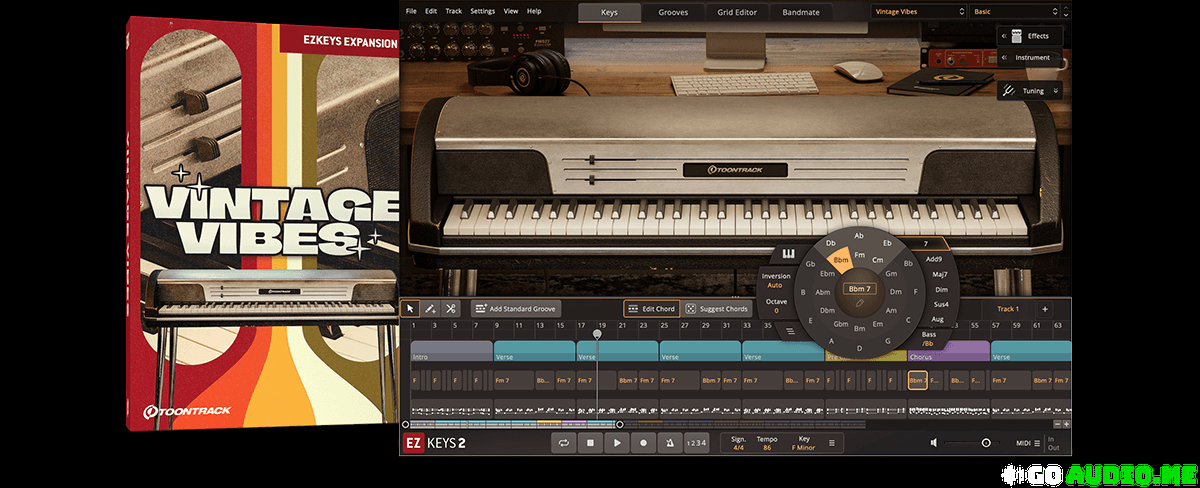1200x488 pixels.
Task: Click the pencil icon under Bbm 7
Action: tap(860, 301)
